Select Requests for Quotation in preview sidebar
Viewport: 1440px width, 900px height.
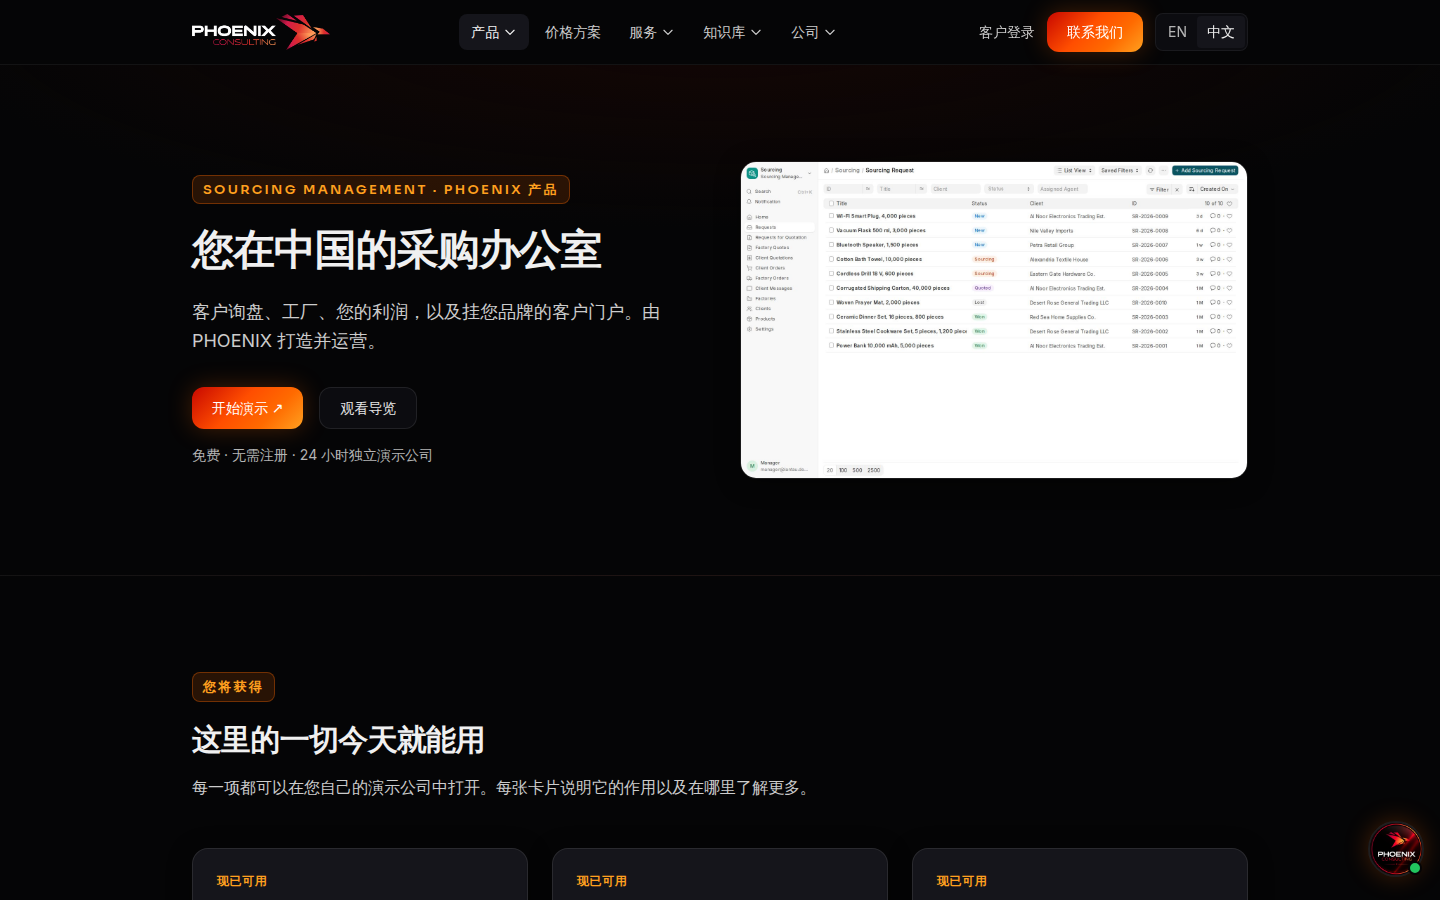tap(780, 238)
